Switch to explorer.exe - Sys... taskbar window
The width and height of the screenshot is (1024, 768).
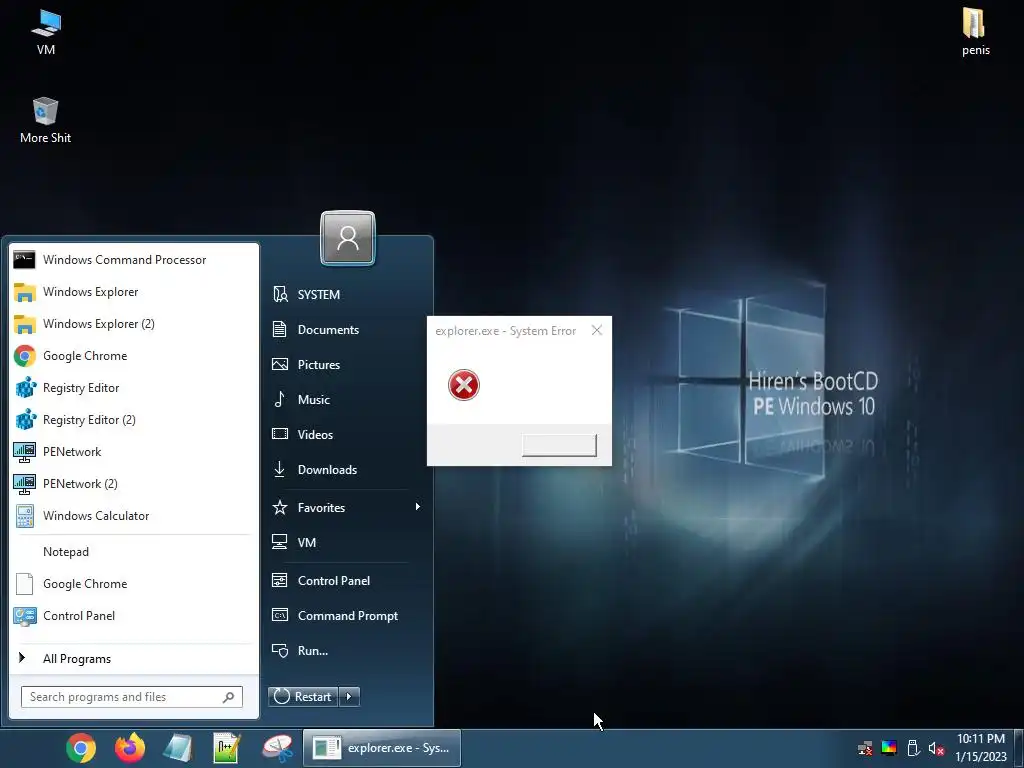coord(382,748)
